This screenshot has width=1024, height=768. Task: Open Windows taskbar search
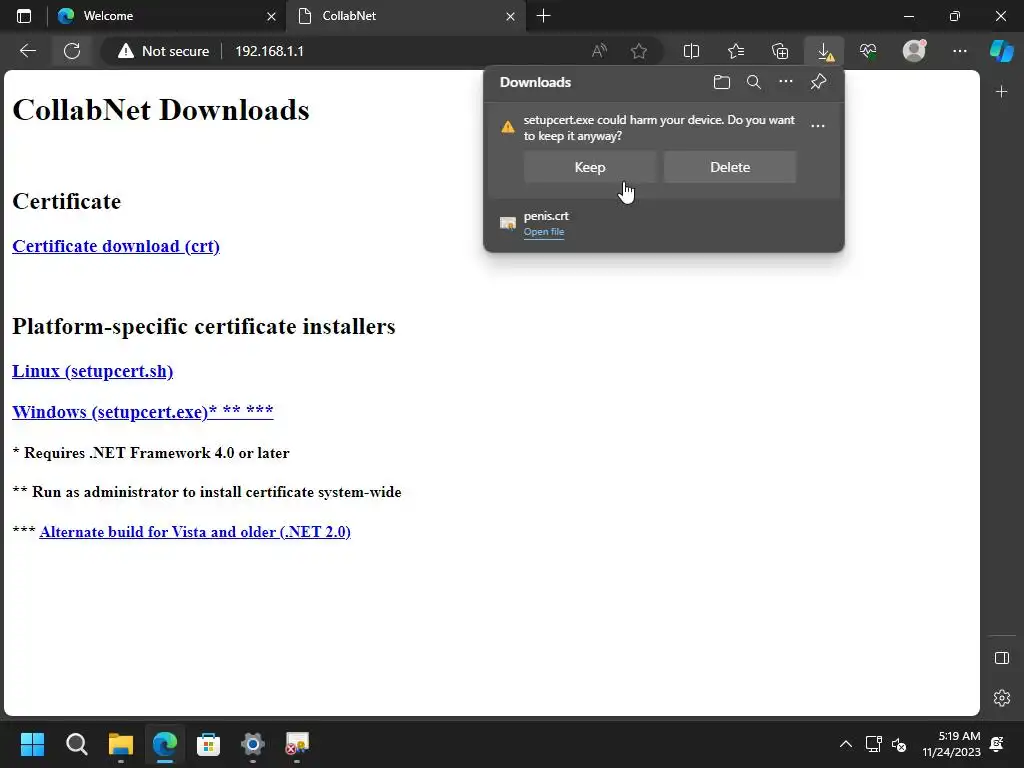point(76,744)
